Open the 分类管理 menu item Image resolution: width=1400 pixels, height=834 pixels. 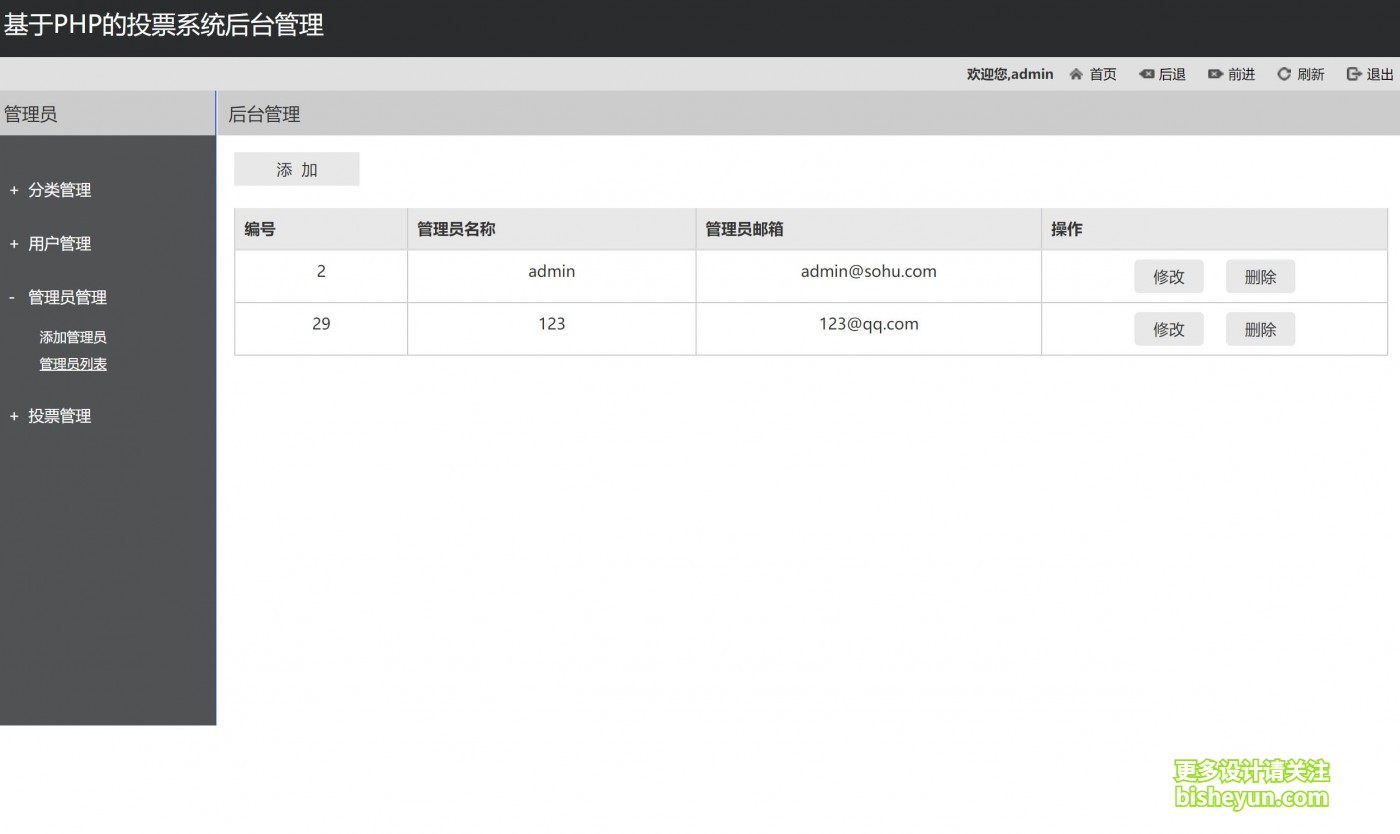click(x=60, y=190)
